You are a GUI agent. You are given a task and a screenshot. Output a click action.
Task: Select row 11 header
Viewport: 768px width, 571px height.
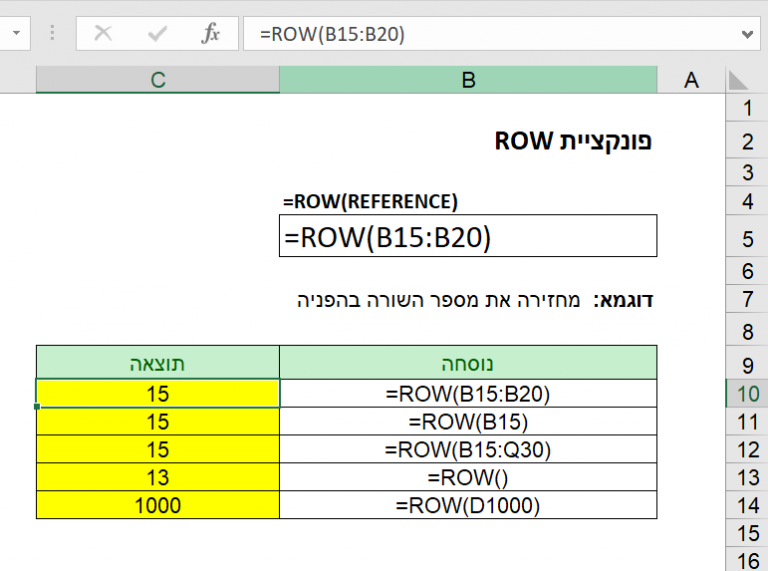pyautogui.click(x=747, y=422)
